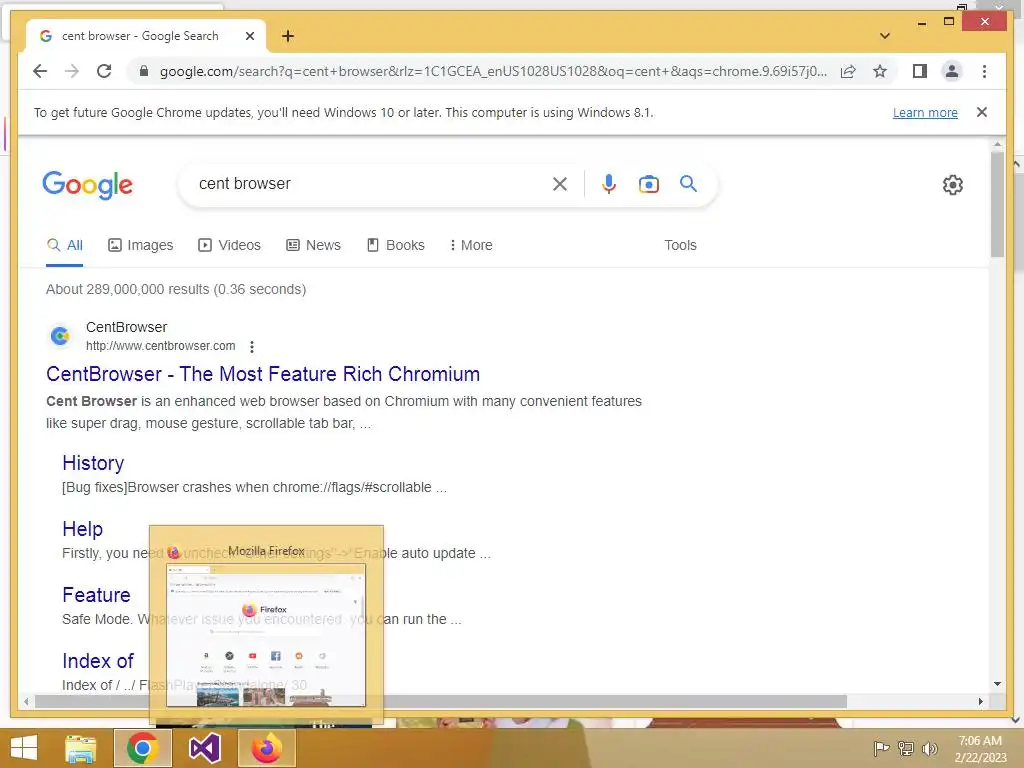Open the search Tools options
Screen dimensions: 1024x768
tap(680, 246)
